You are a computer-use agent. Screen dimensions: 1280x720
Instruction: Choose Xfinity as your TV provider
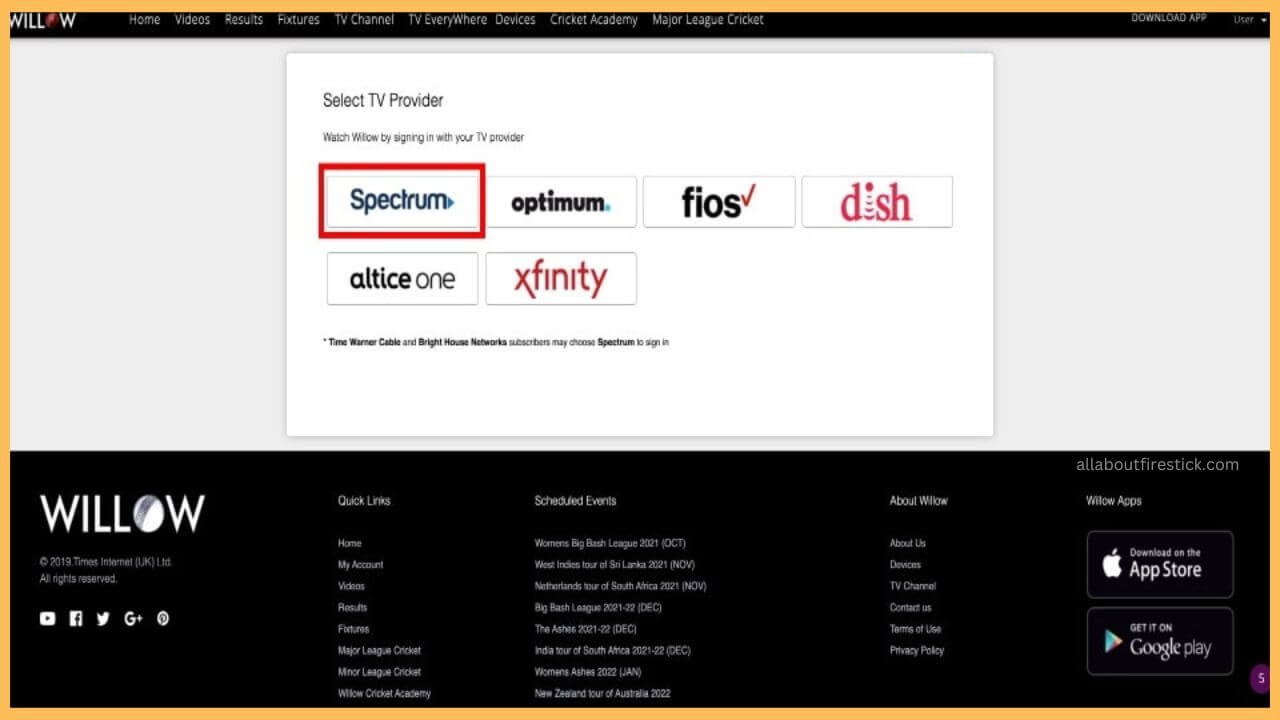(x=561, y=278)
